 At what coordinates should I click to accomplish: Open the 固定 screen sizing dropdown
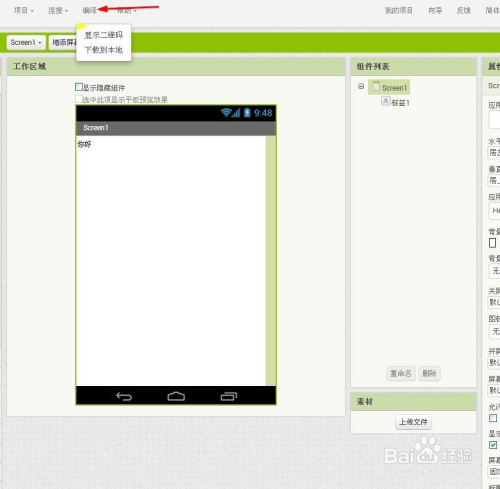click(x=494, y=472)
